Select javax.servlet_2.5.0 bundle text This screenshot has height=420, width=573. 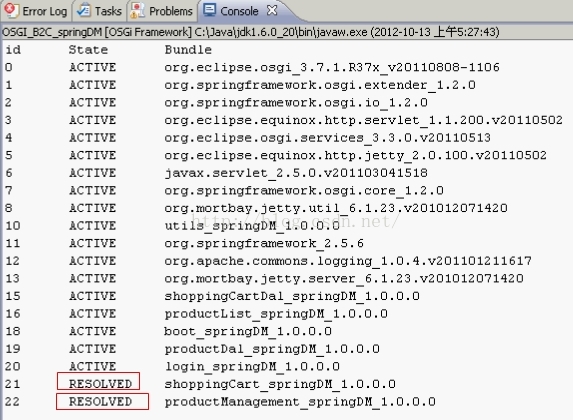296,173
